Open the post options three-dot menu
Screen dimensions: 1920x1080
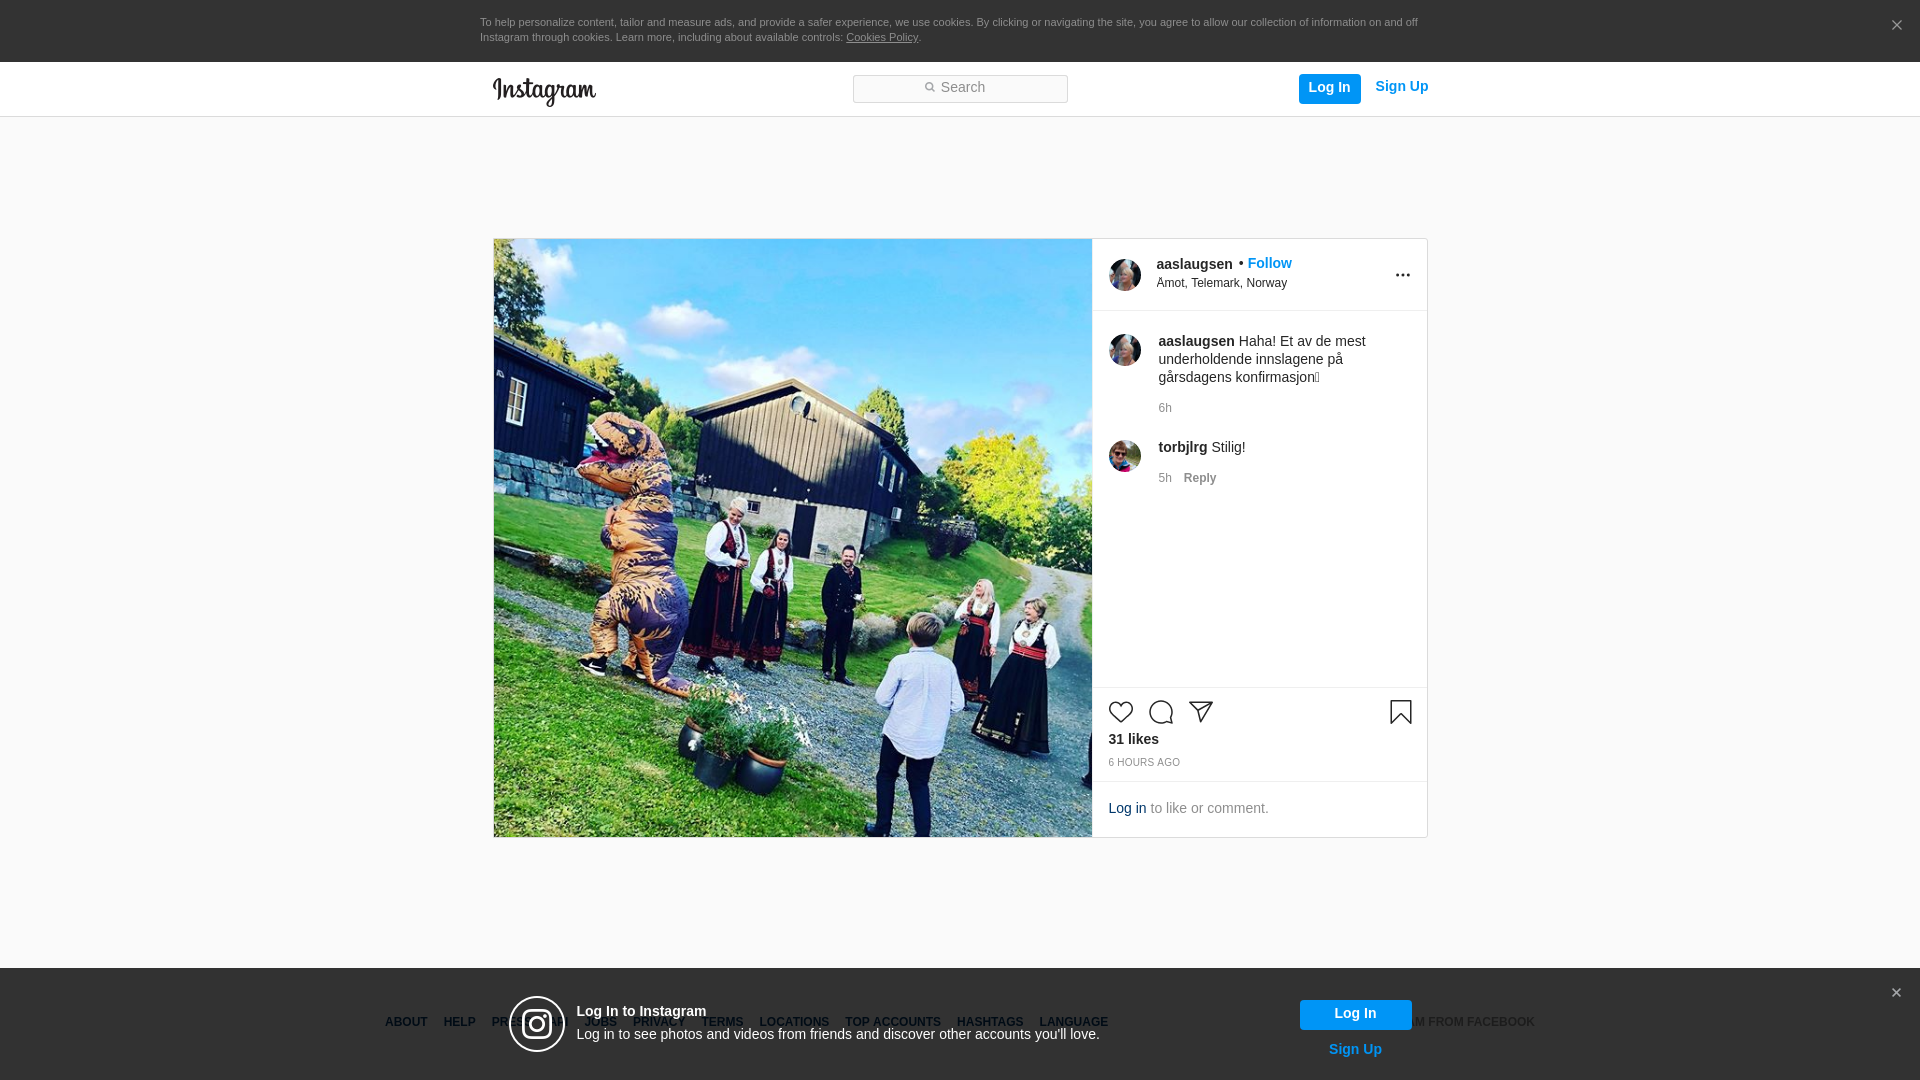click(1402, 275)
